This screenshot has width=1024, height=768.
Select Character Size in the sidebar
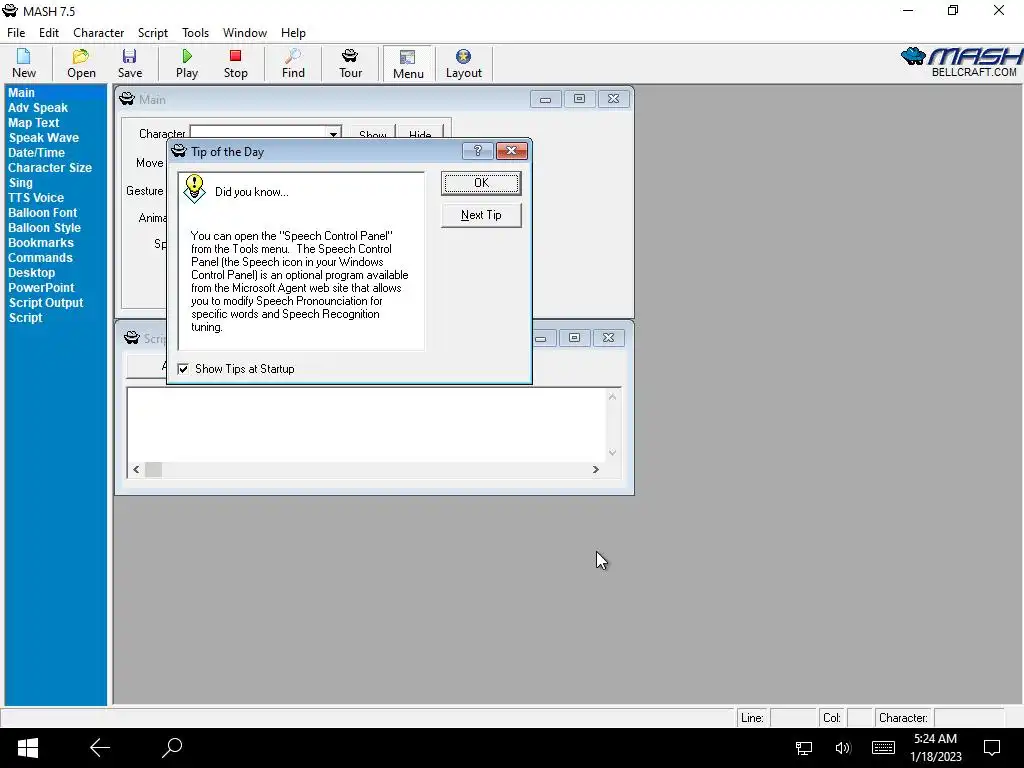50,168
